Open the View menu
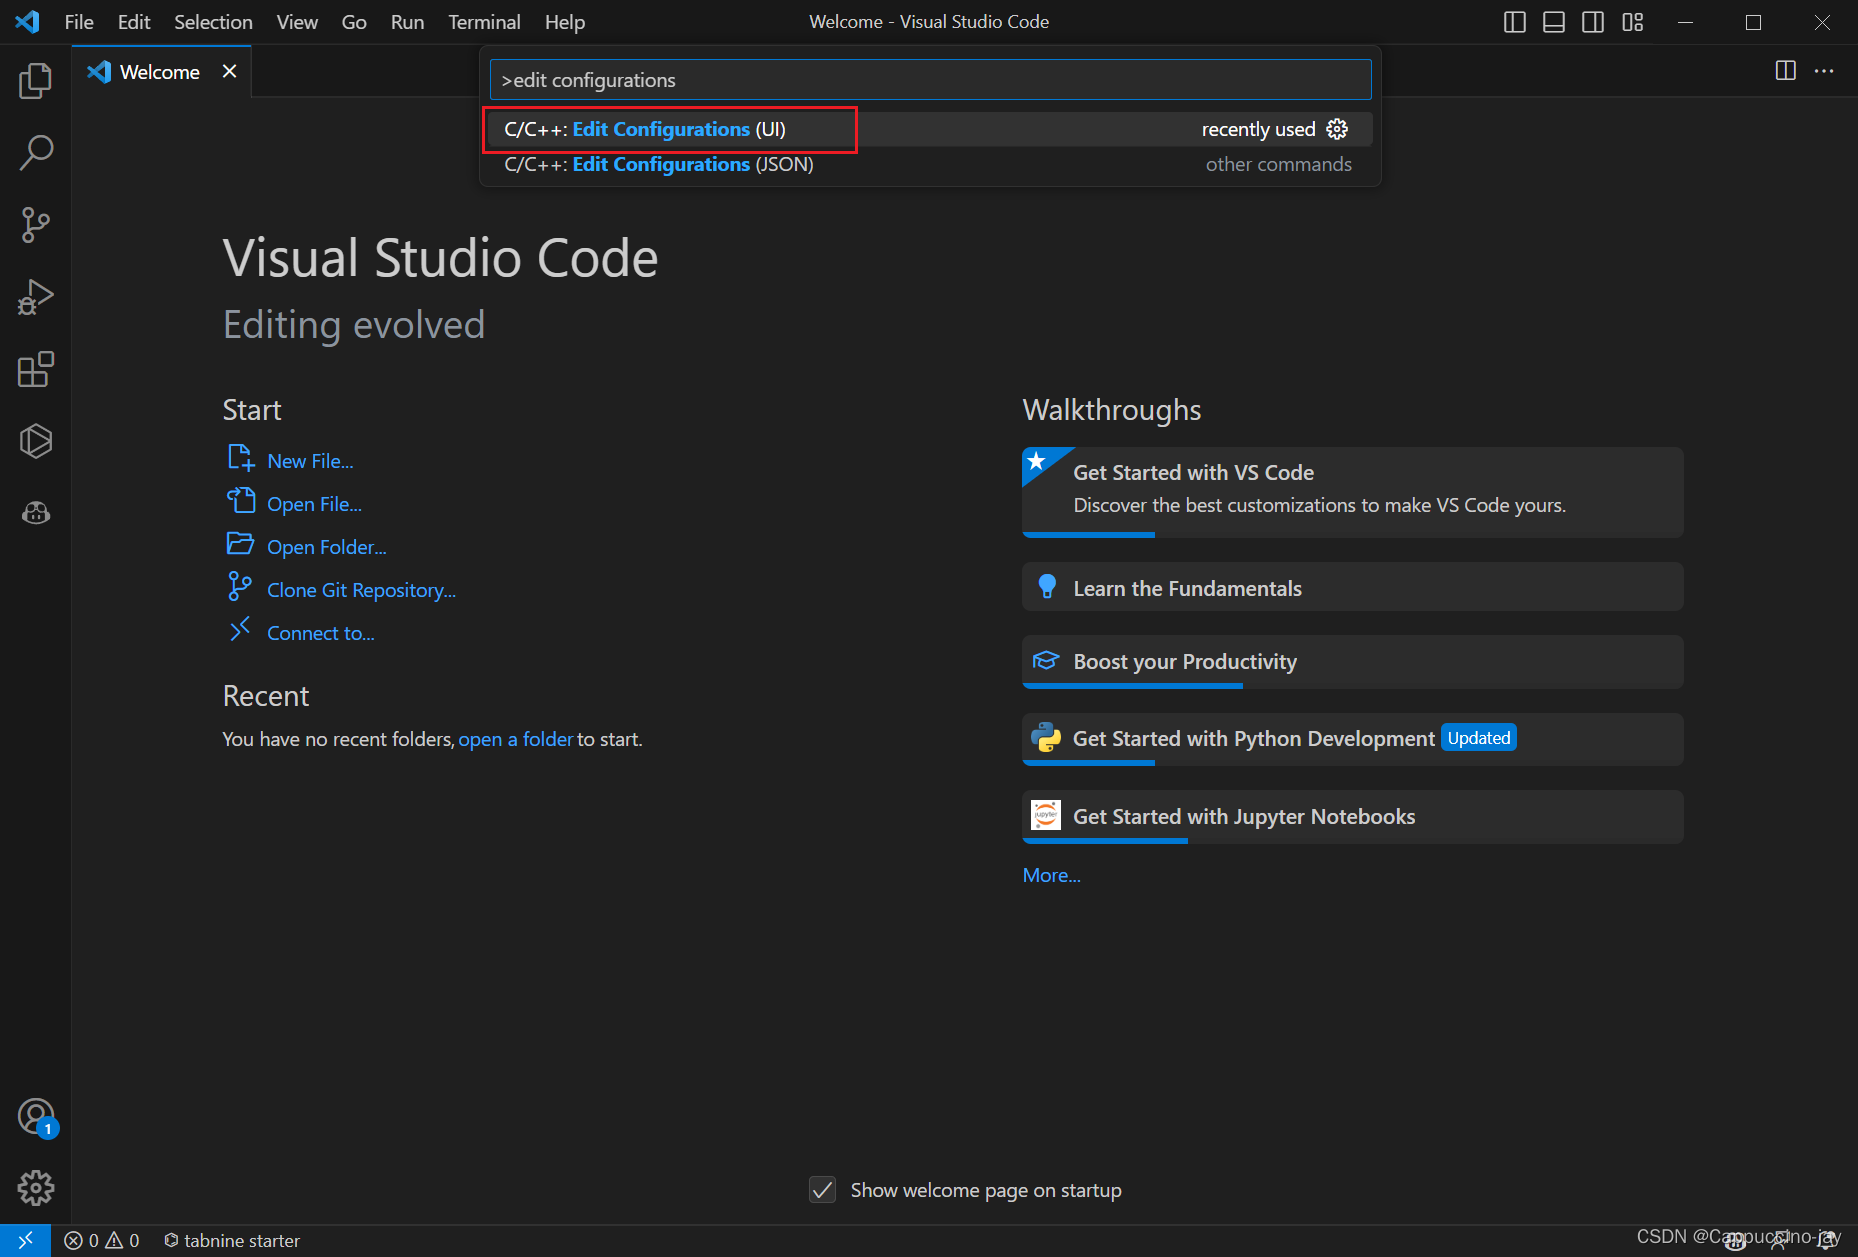The width and height of the screenshot is (1858, 1257). [297, 22]
